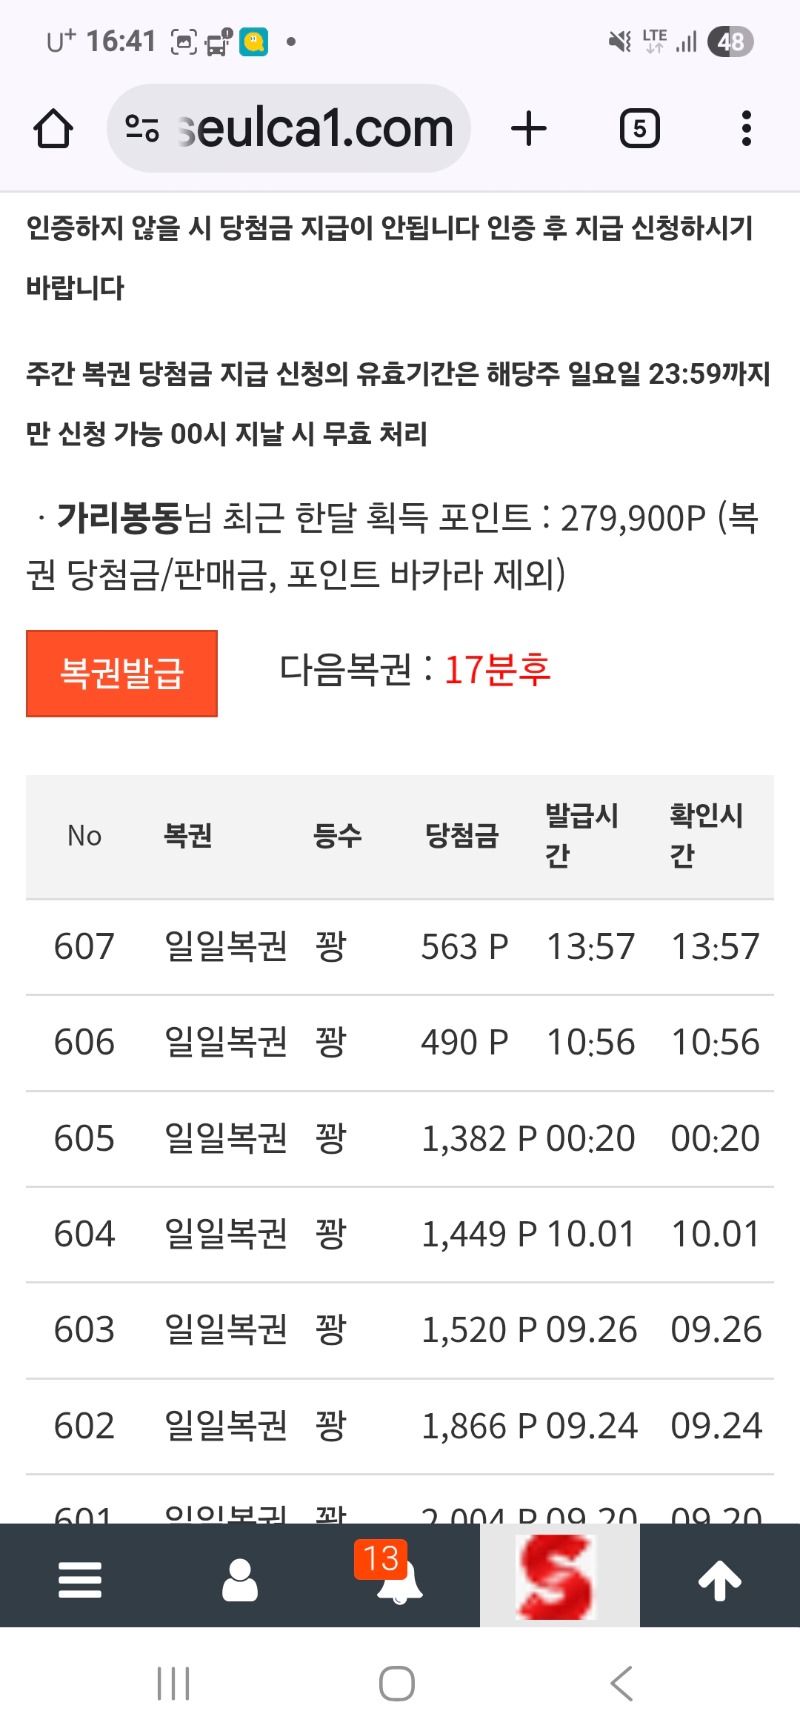The height and width of the screenshot is (1734, 800).
Task: Tap the 당첨금 column header
Action: [x=462, y=836]
